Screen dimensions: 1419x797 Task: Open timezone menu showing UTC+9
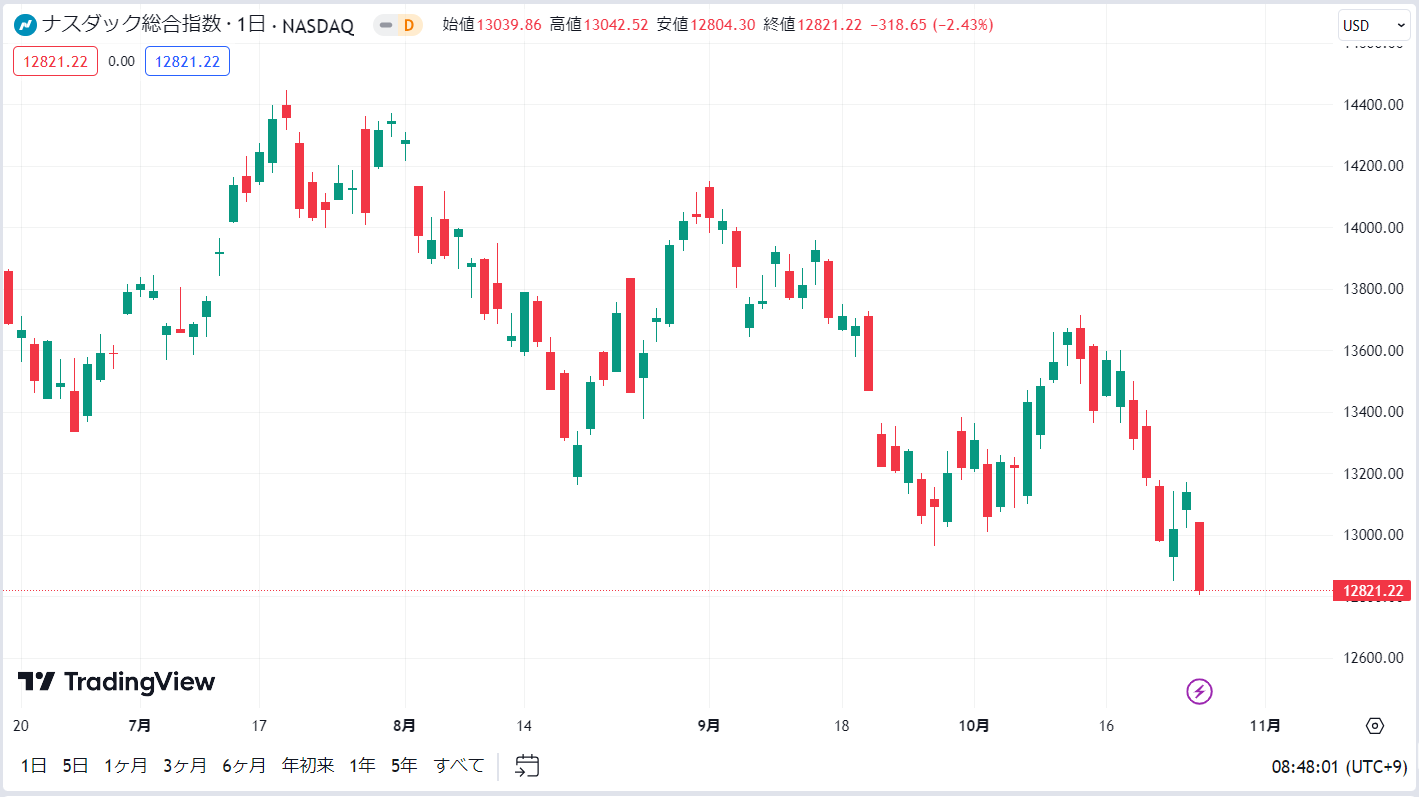[1339, 767]
